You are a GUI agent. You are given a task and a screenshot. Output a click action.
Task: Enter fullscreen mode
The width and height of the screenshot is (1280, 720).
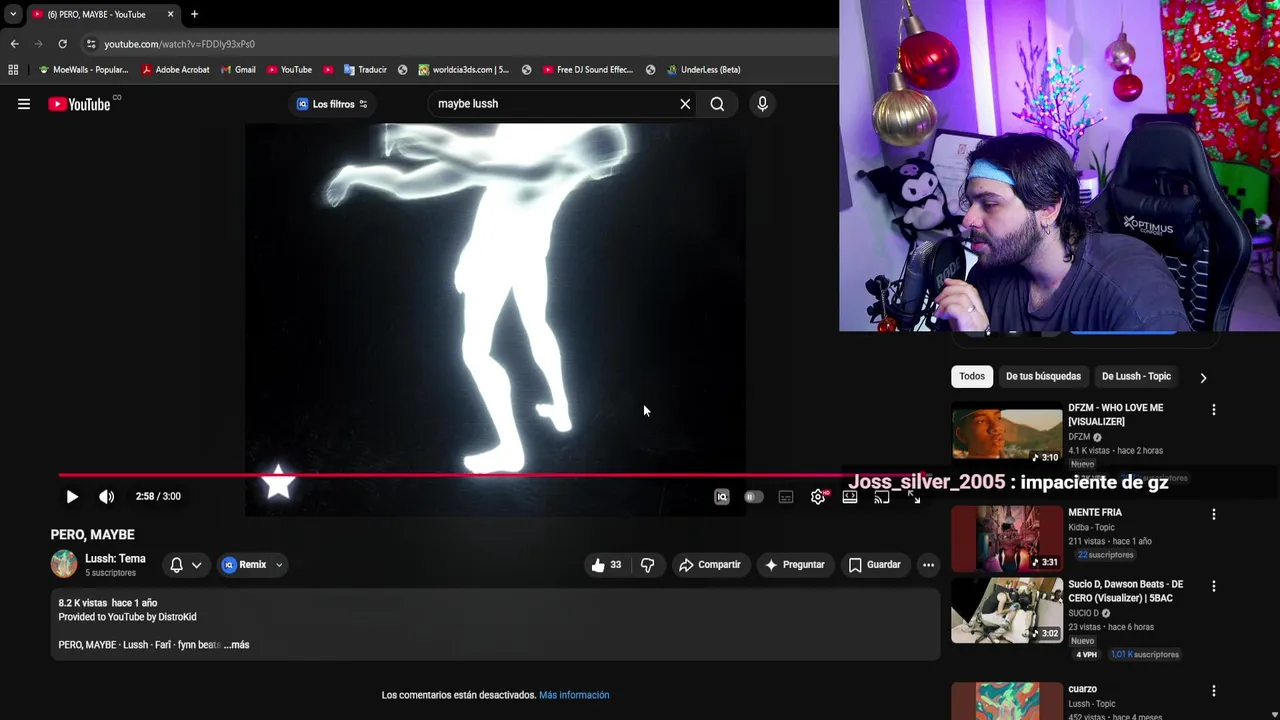[914, 497]
